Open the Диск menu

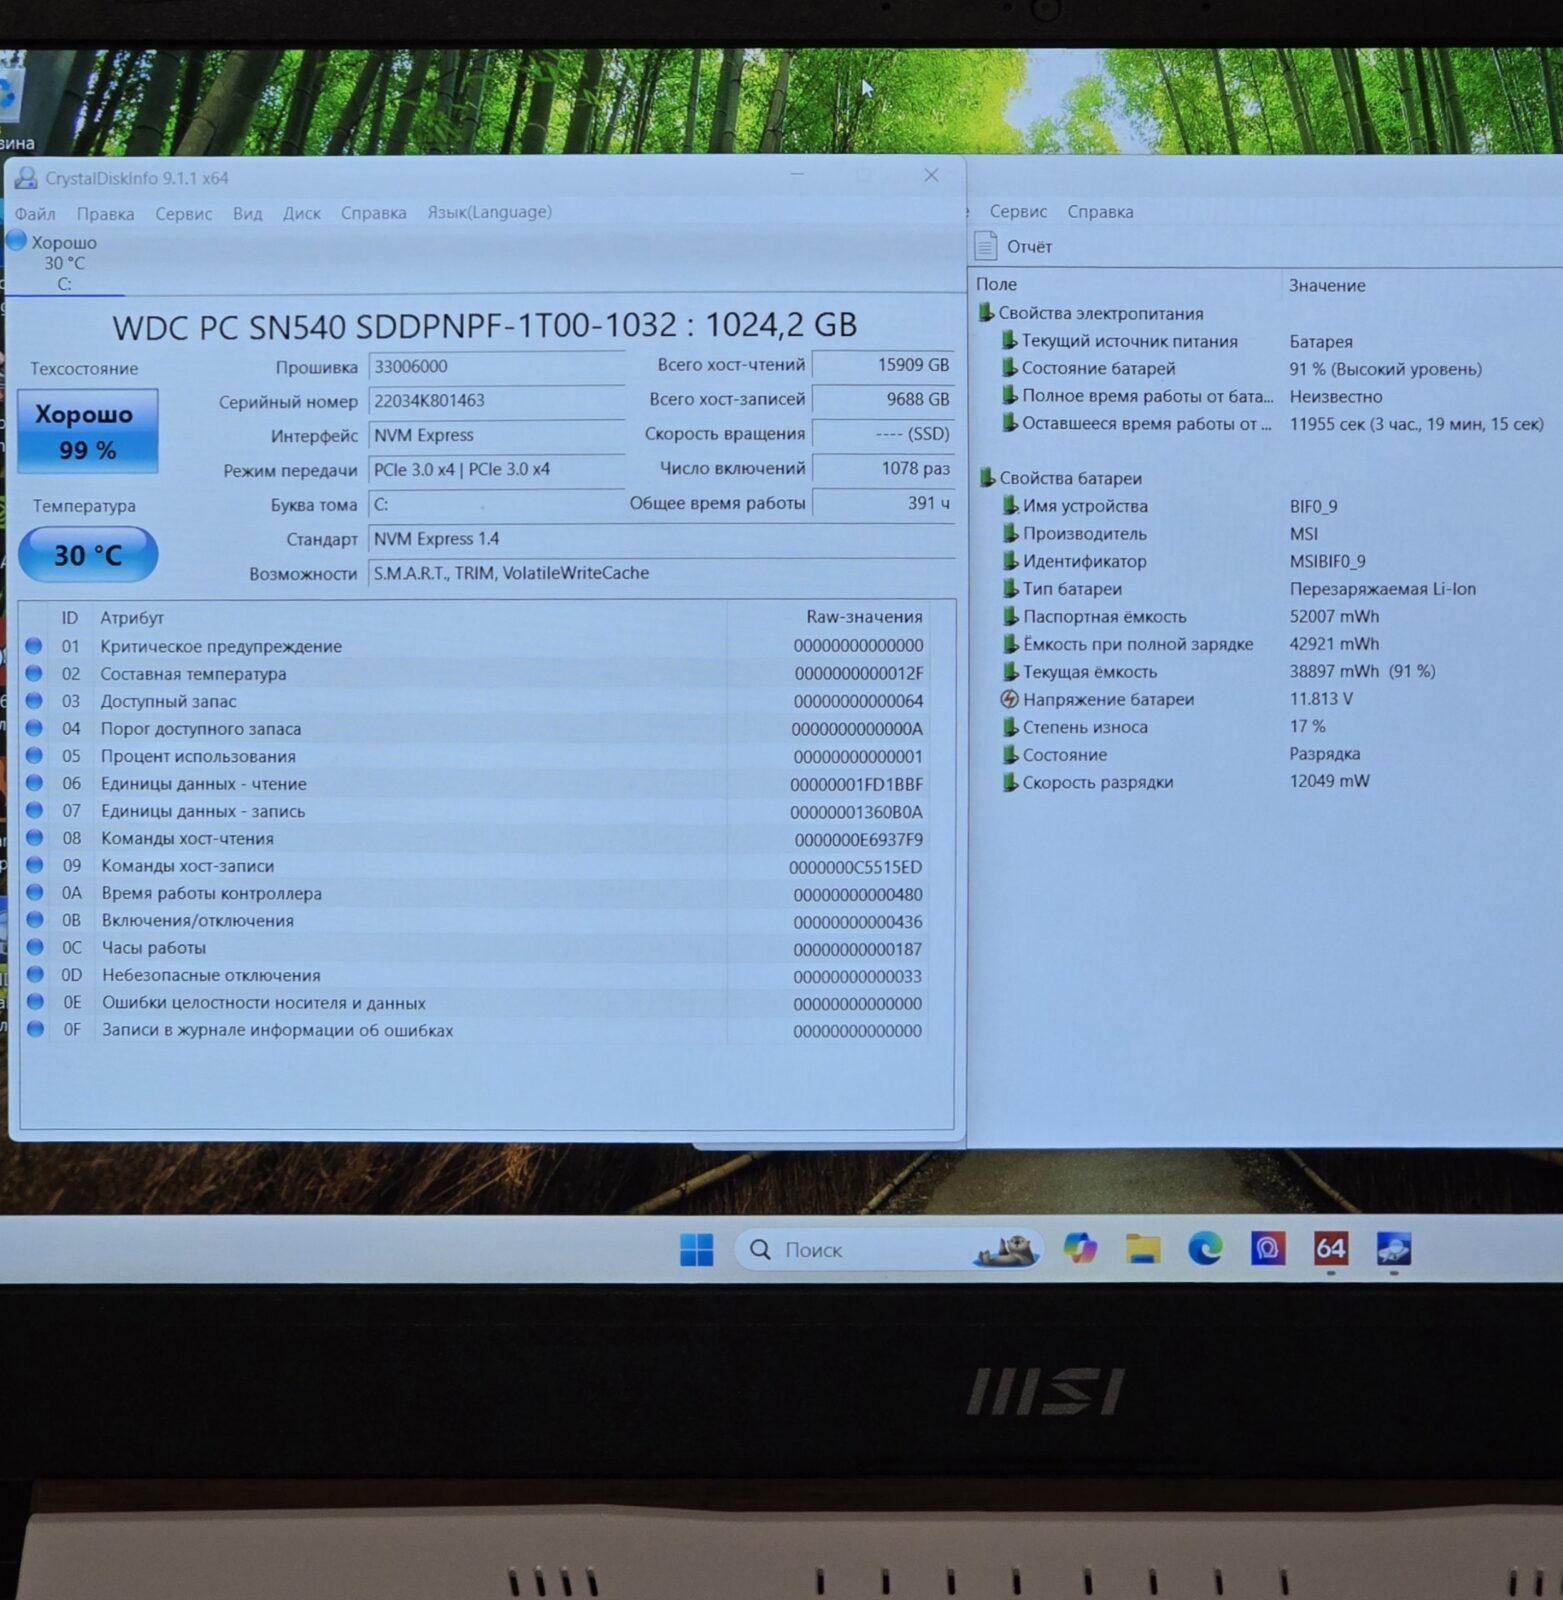click(301, 213)
